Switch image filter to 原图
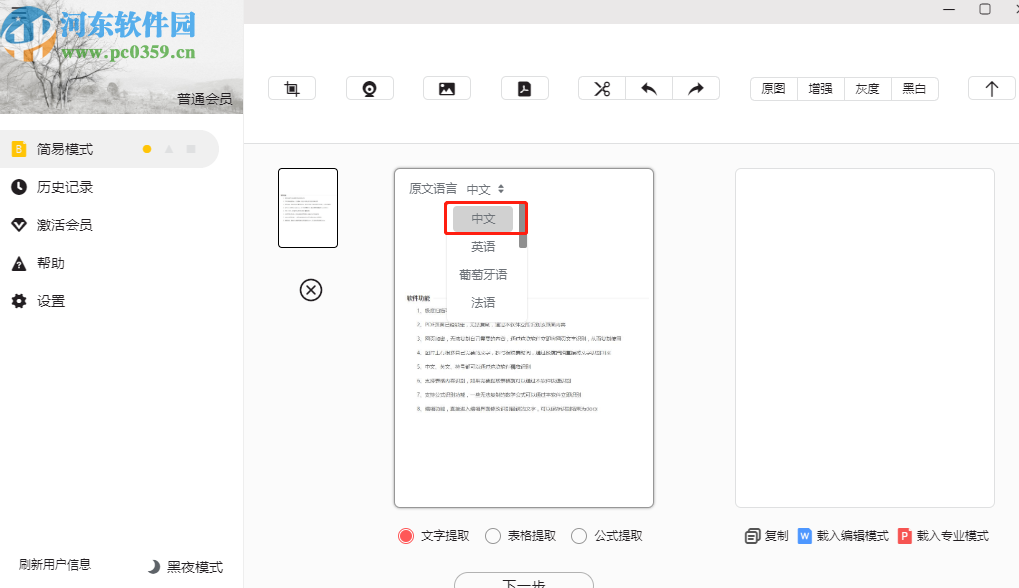Image resolution: width=1019 pixels, height=588 pixels. click(773, 88)
